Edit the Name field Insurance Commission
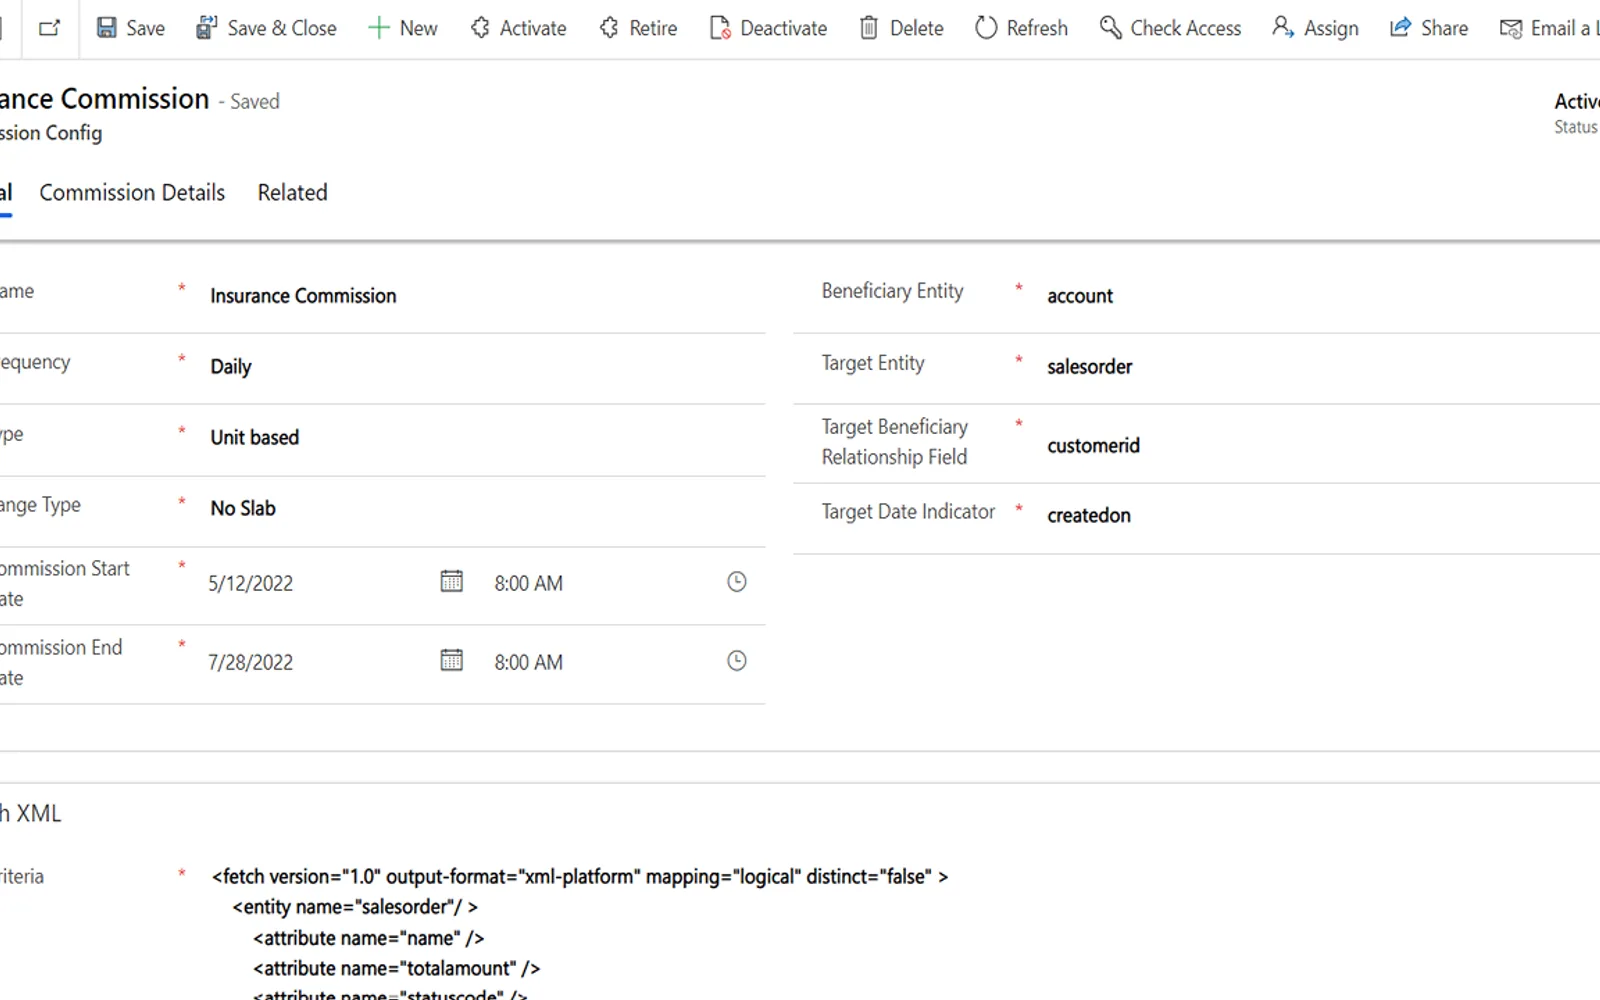The height and width of the screenshot is (1000, 1600). [485, 296]
